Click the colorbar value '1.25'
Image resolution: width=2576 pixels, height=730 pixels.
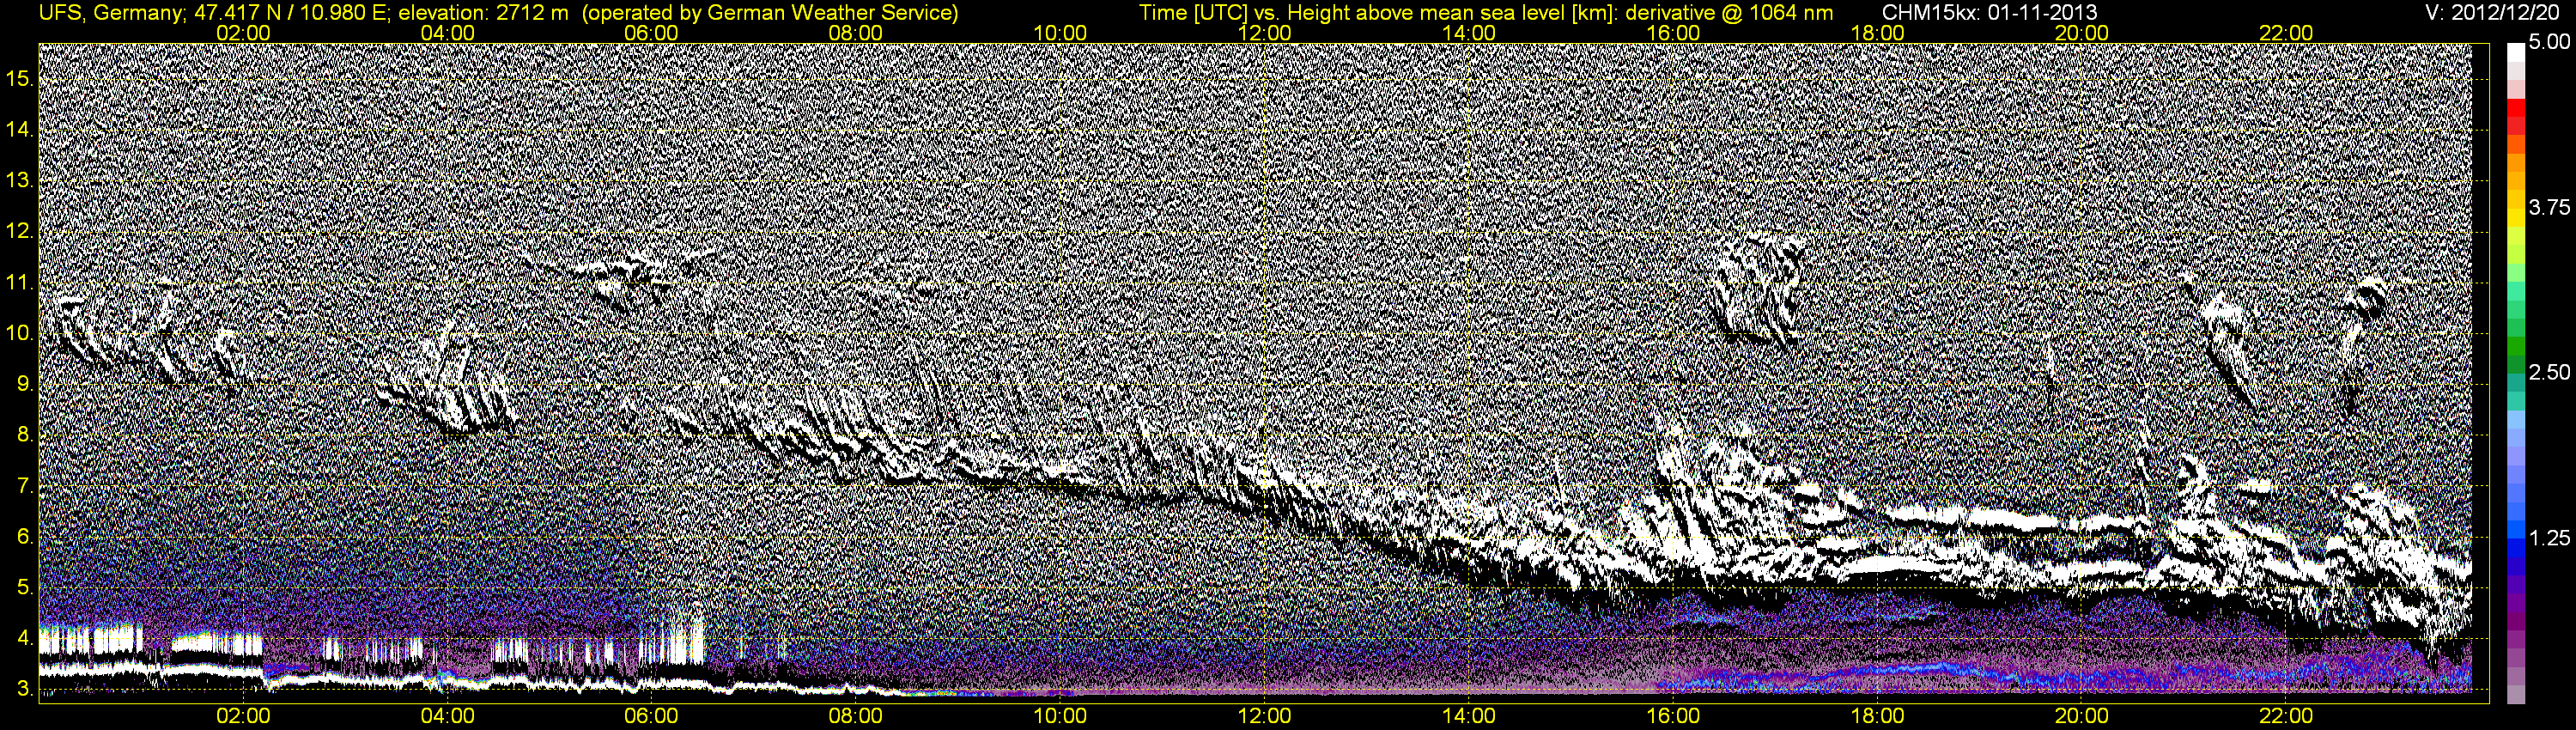click(2549, 538)
